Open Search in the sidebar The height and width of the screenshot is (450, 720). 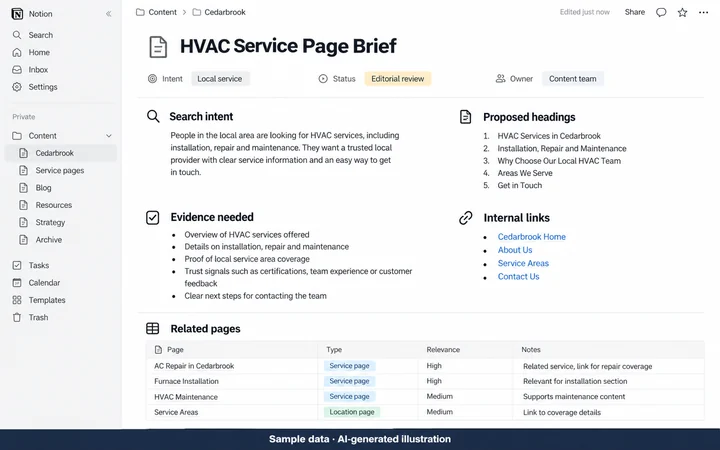tap(40, 35)
